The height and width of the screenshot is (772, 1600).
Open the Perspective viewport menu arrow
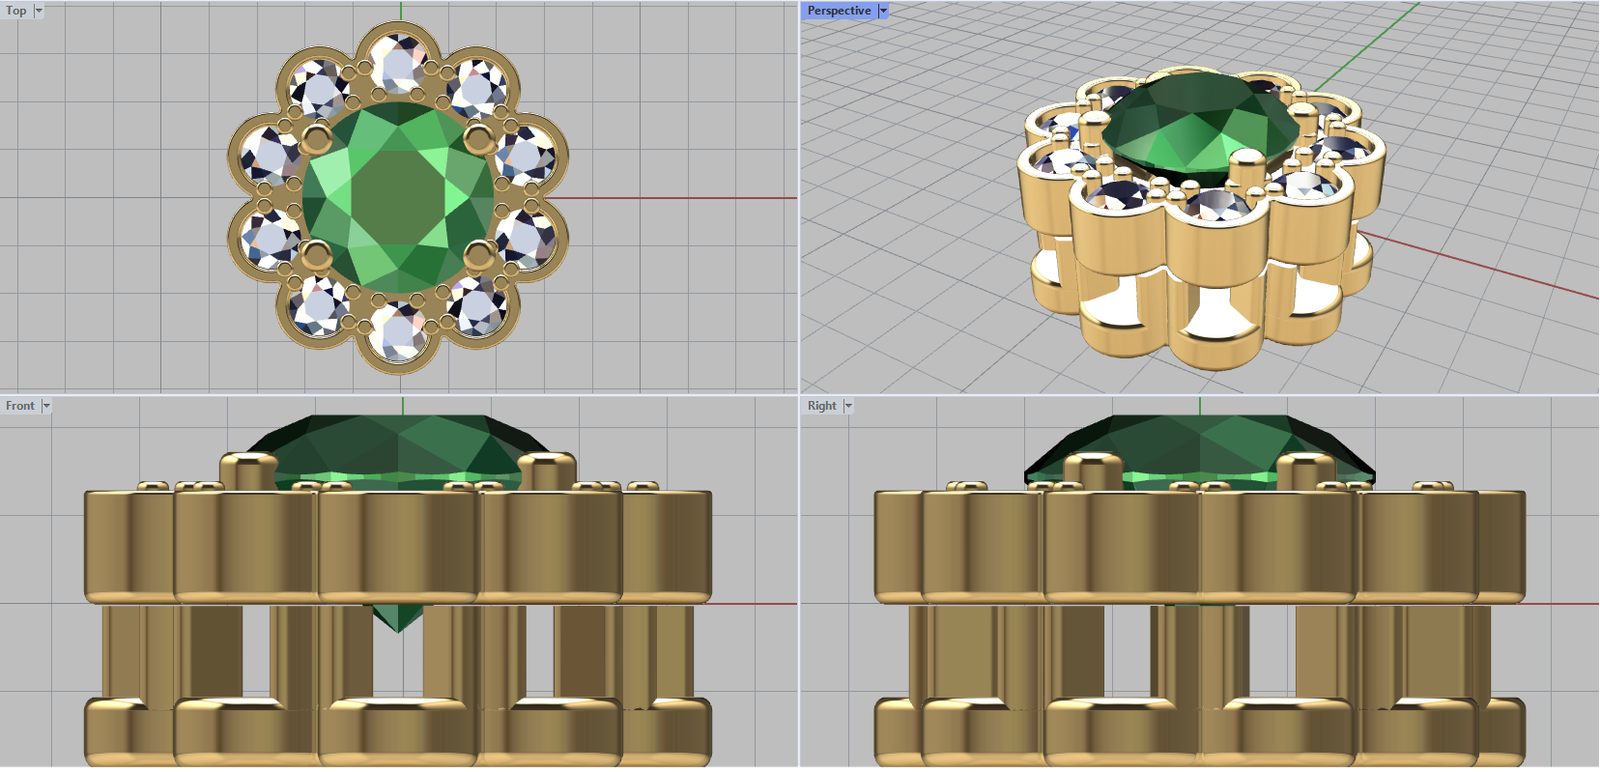883,11
